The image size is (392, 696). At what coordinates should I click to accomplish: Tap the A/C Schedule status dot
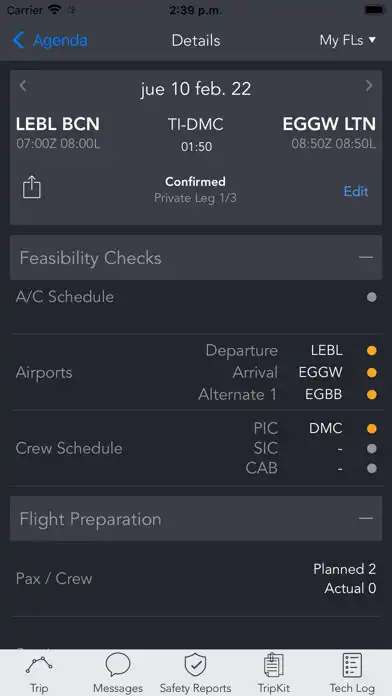(x=372, y=297)
